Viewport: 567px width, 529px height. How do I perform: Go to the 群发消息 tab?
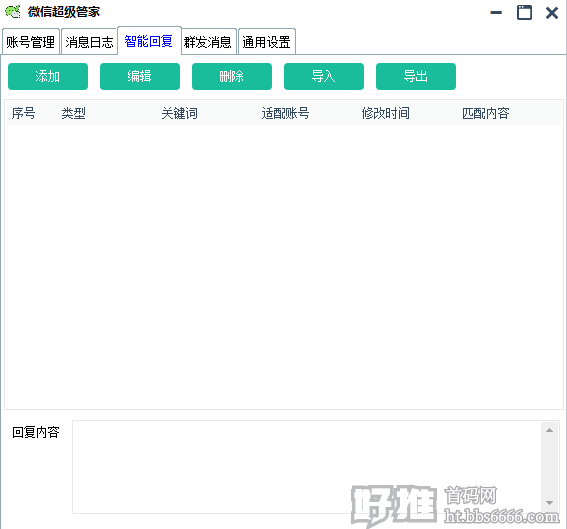(208, 42)
